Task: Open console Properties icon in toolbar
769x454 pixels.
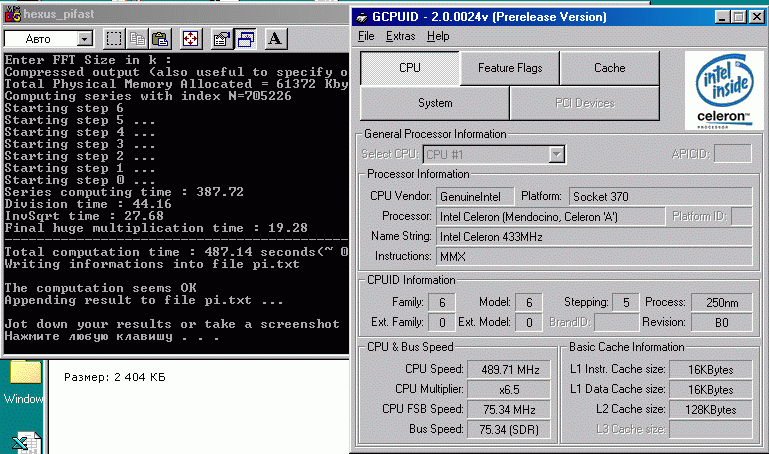Action: (222, 39)
